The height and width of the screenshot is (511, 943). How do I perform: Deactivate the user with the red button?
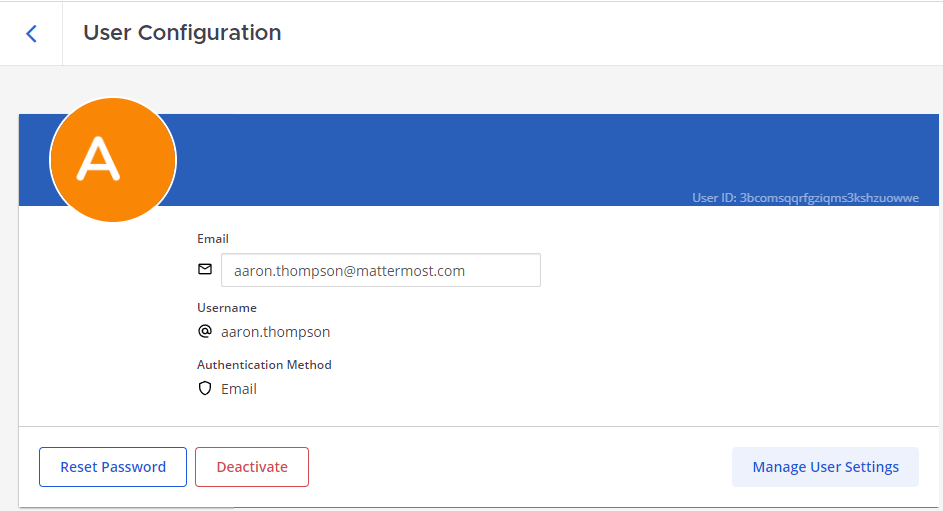coord(252,467)
